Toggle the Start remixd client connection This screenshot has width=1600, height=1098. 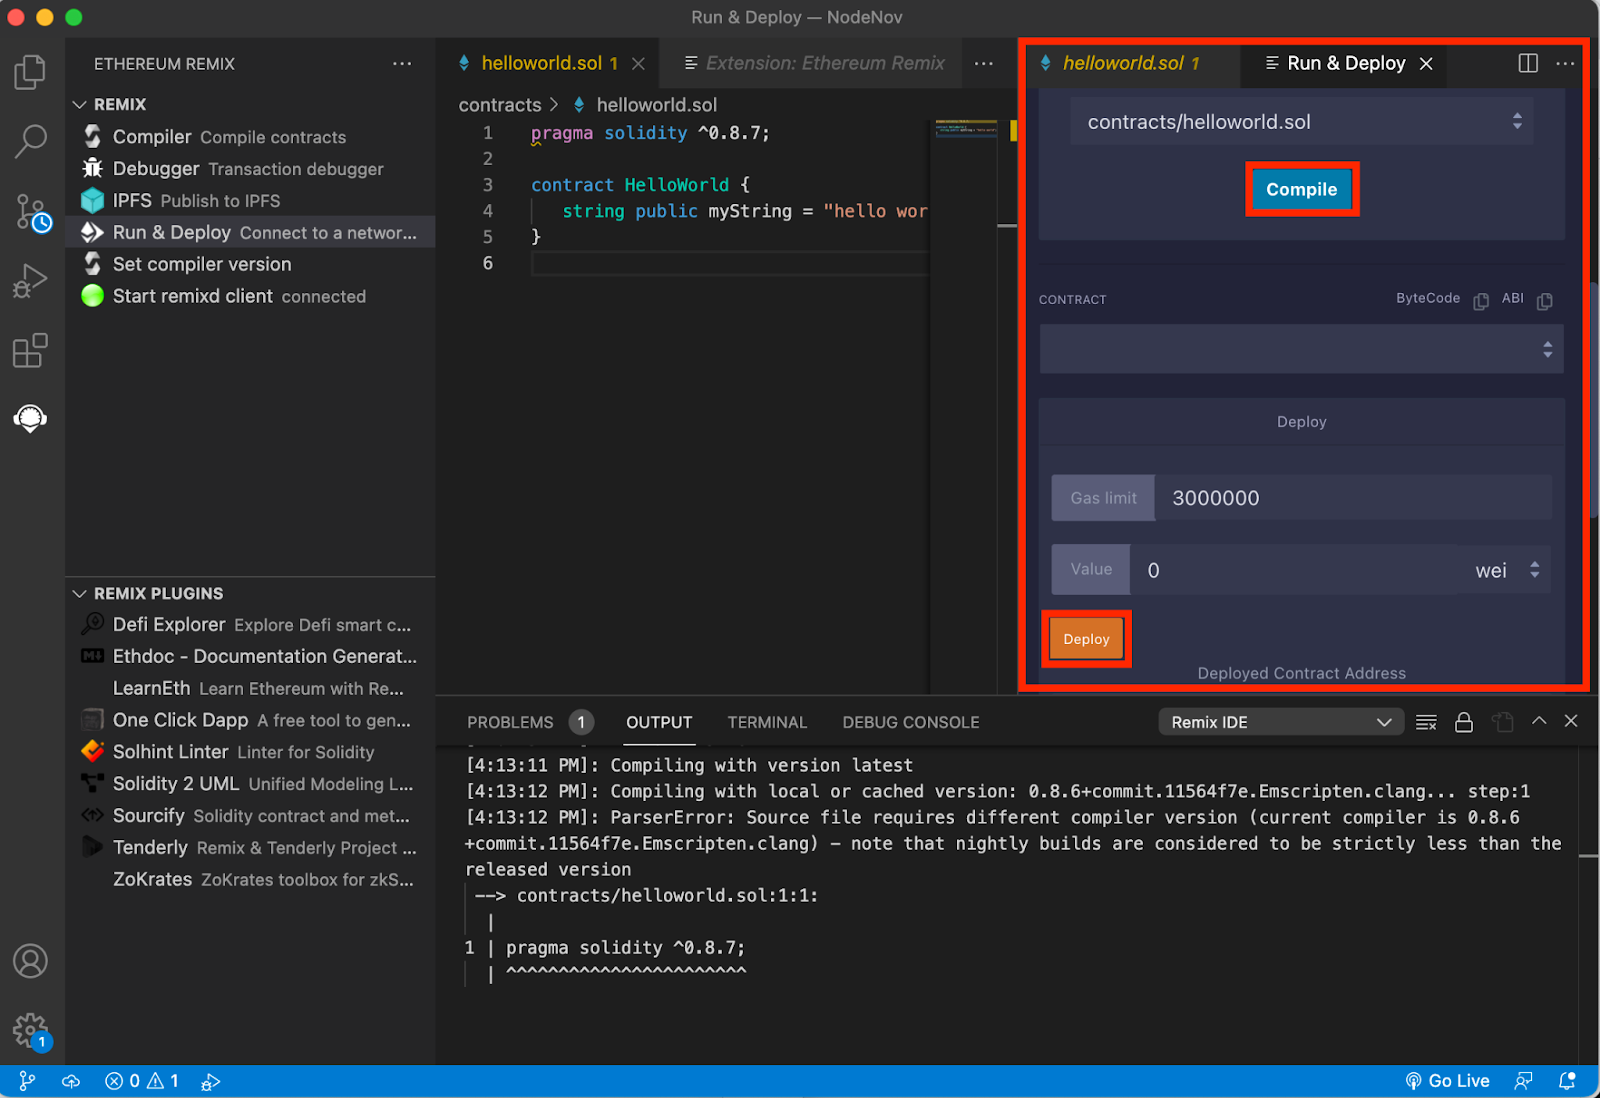tap(190, 296)
